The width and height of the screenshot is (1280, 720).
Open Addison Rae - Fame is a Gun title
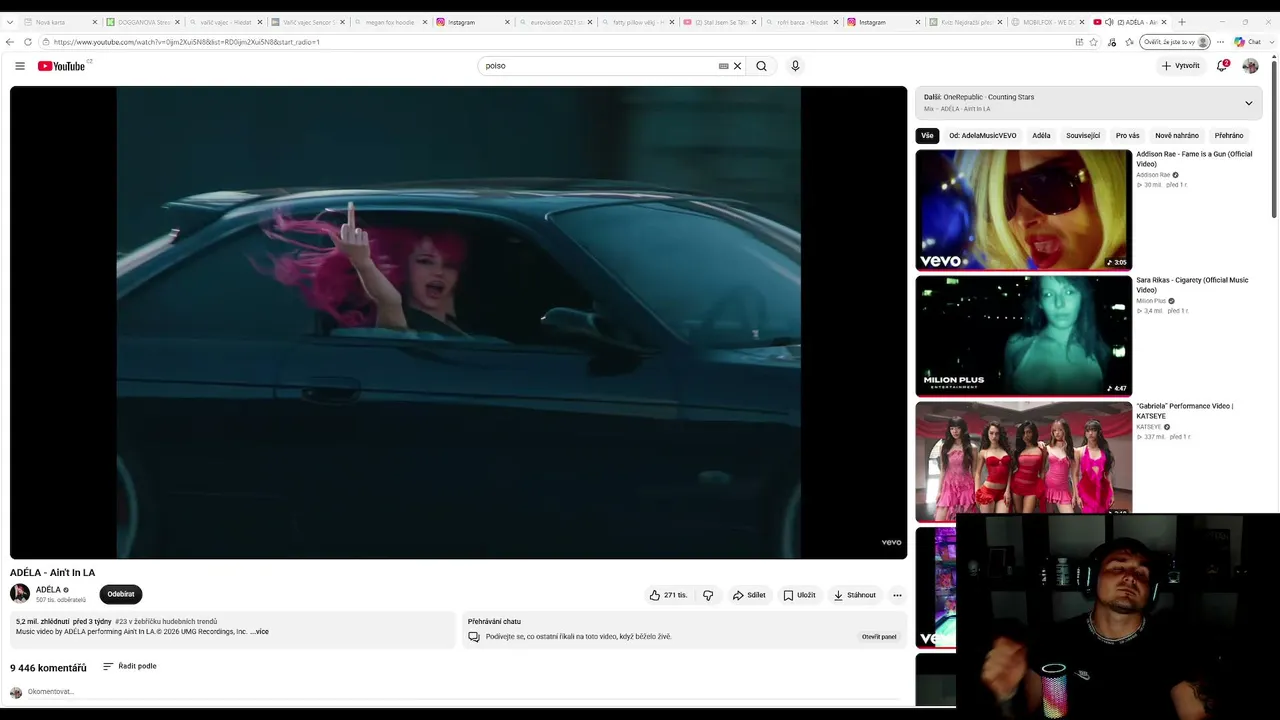click(1194, 159)
